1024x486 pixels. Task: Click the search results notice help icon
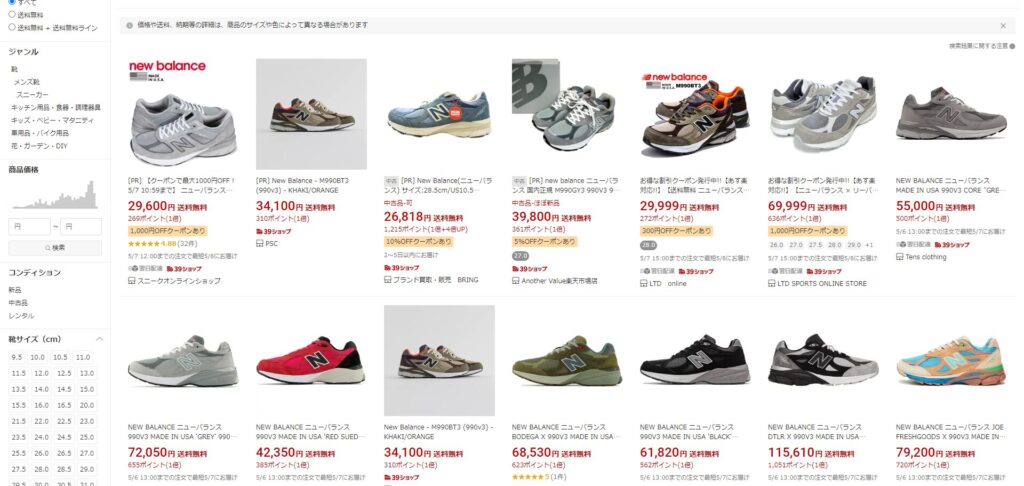tap(1013, 46)
